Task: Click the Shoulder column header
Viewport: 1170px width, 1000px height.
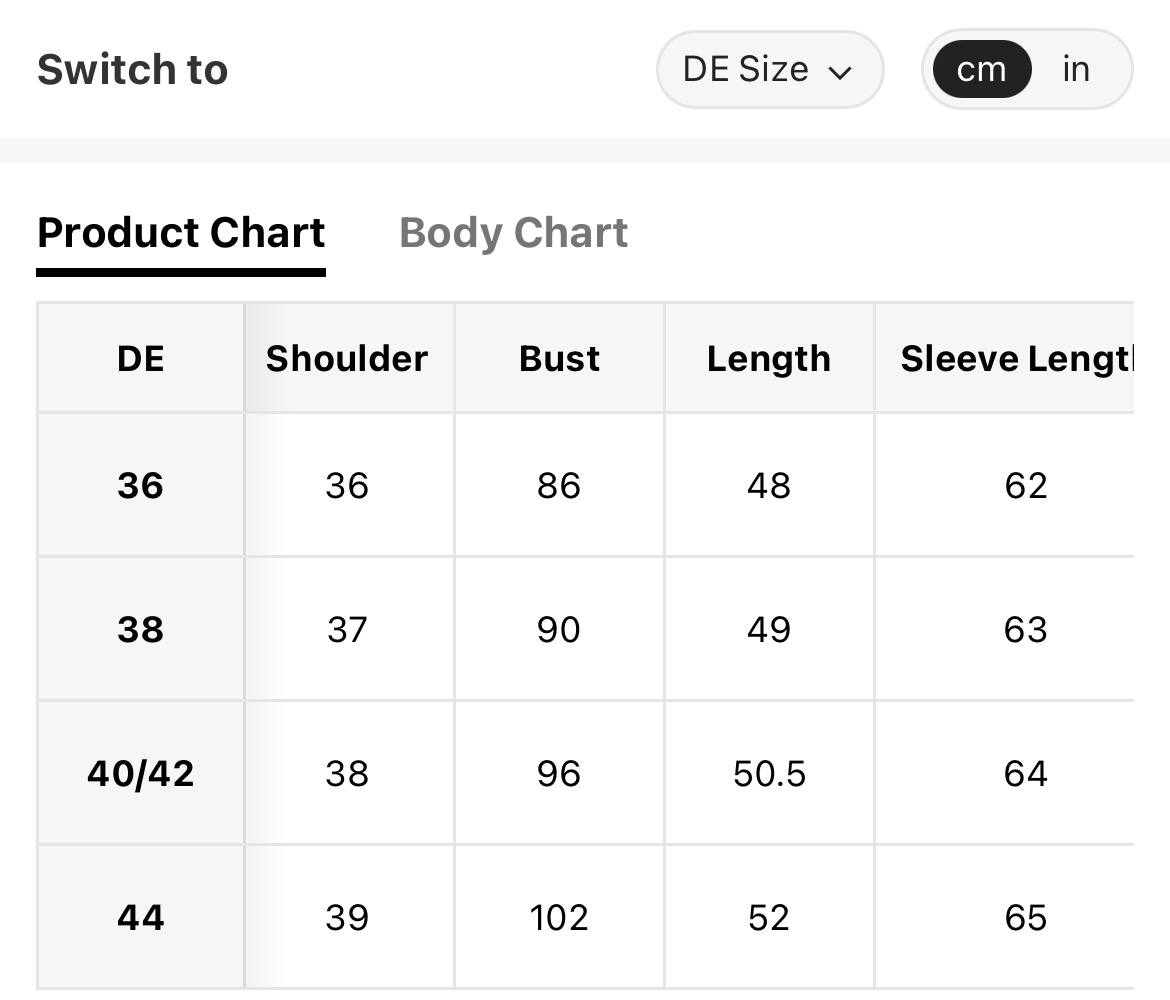Action: (349, 358)
